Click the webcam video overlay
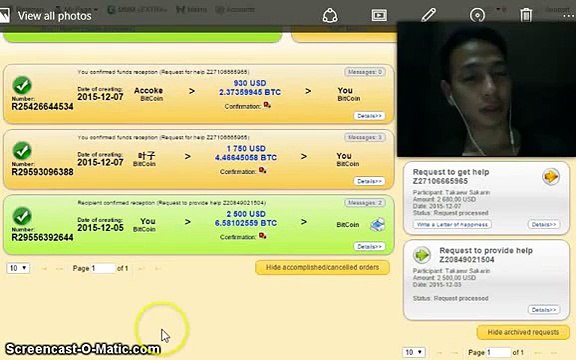Viewport: 576px width, 360px height. pos(486,89)
